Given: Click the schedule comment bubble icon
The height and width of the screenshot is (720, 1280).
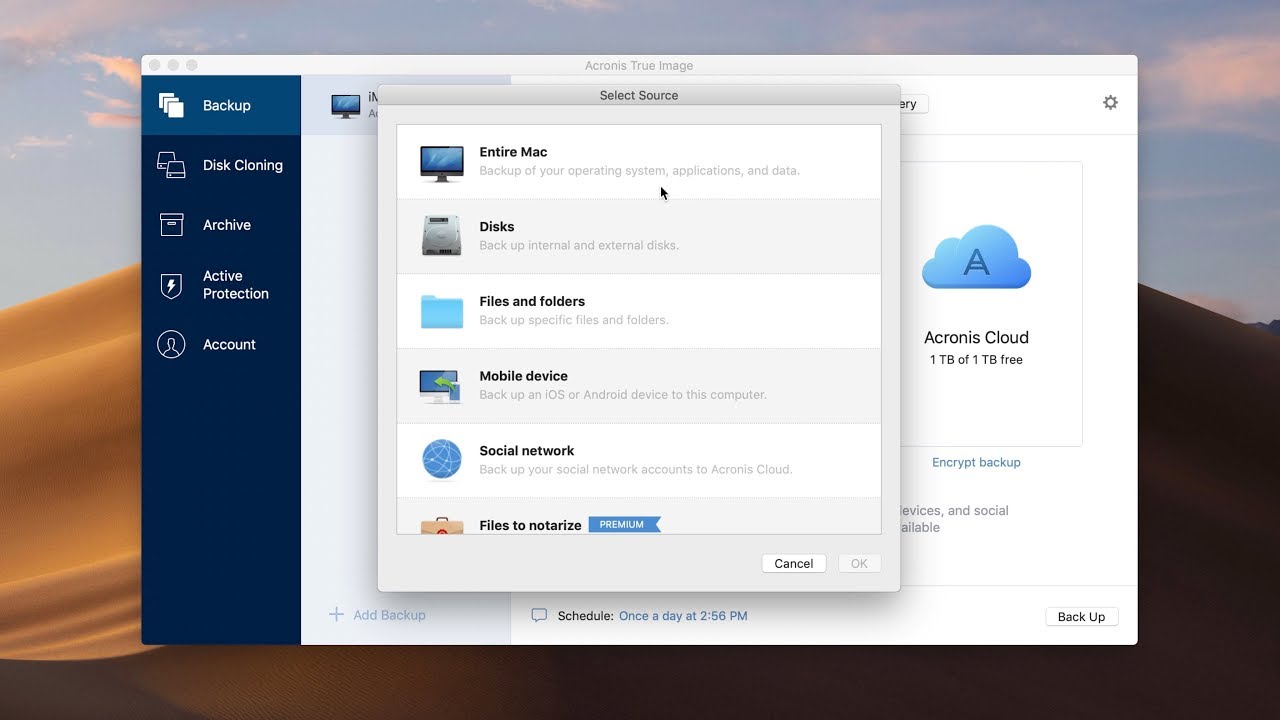Looking at the screenshot, I should [539, 615].
